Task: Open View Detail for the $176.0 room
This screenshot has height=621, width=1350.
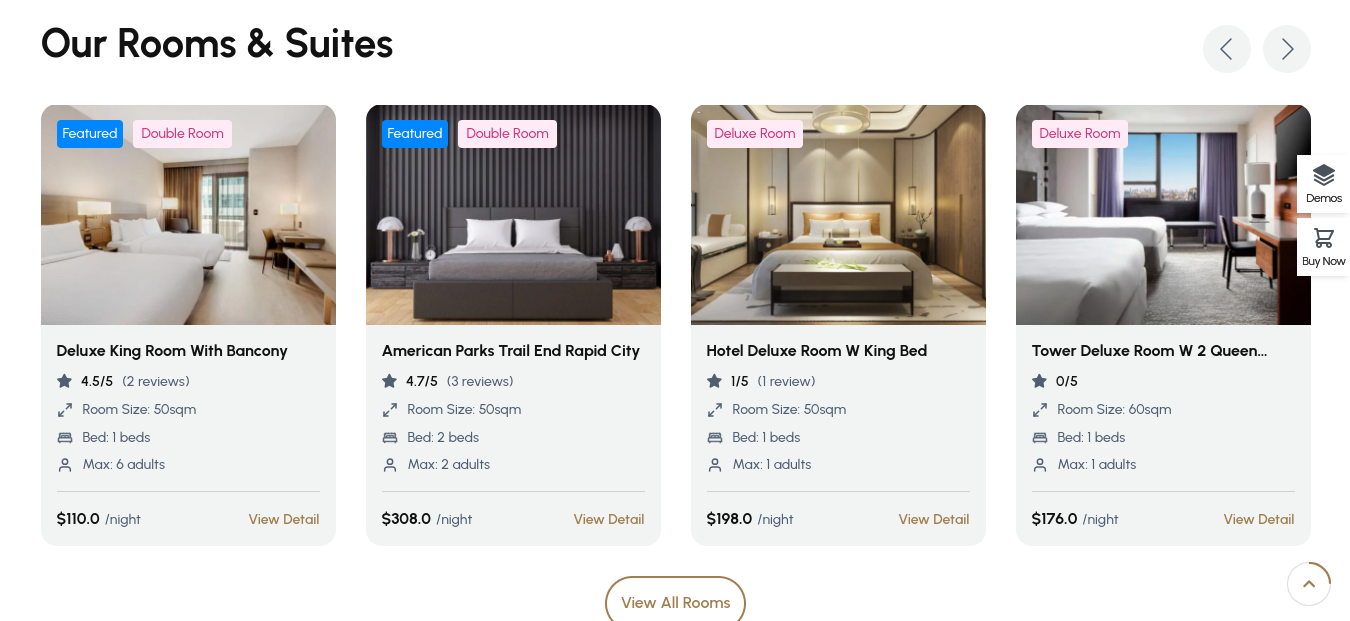Action: point(1259,519)
